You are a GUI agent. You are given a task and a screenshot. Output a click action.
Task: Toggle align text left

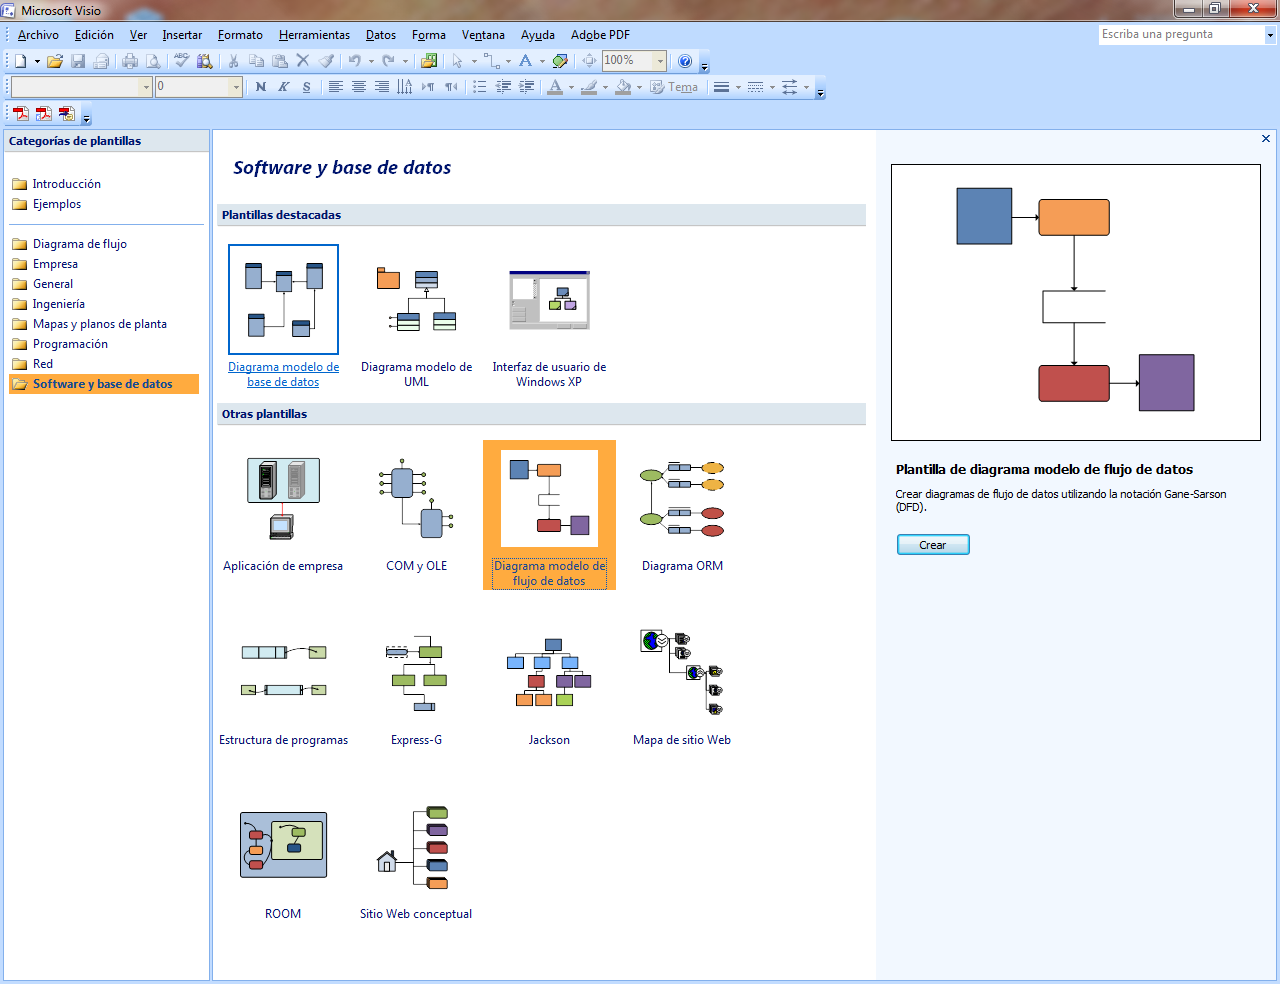336,87
